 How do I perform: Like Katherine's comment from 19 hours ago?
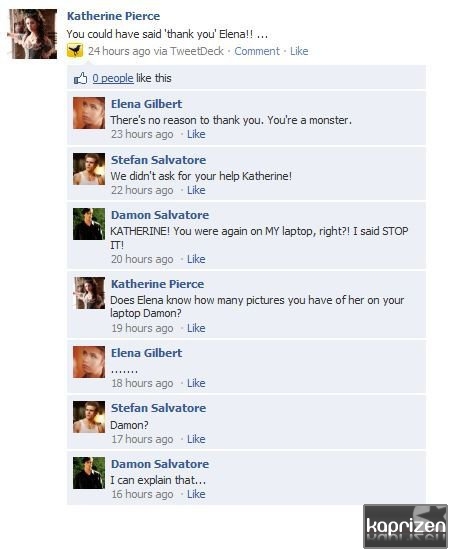click(196, 328)
